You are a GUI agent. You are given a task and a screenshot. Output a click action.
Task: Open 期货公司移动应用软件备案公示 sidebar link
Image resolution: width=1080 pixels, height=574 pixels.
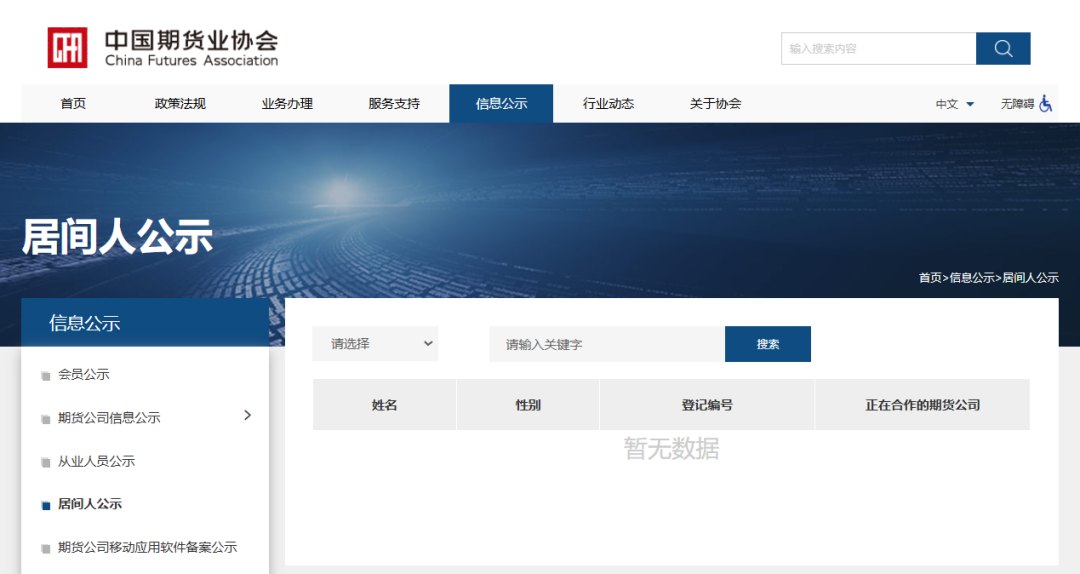pyautogui.click(x=147, y=547)
